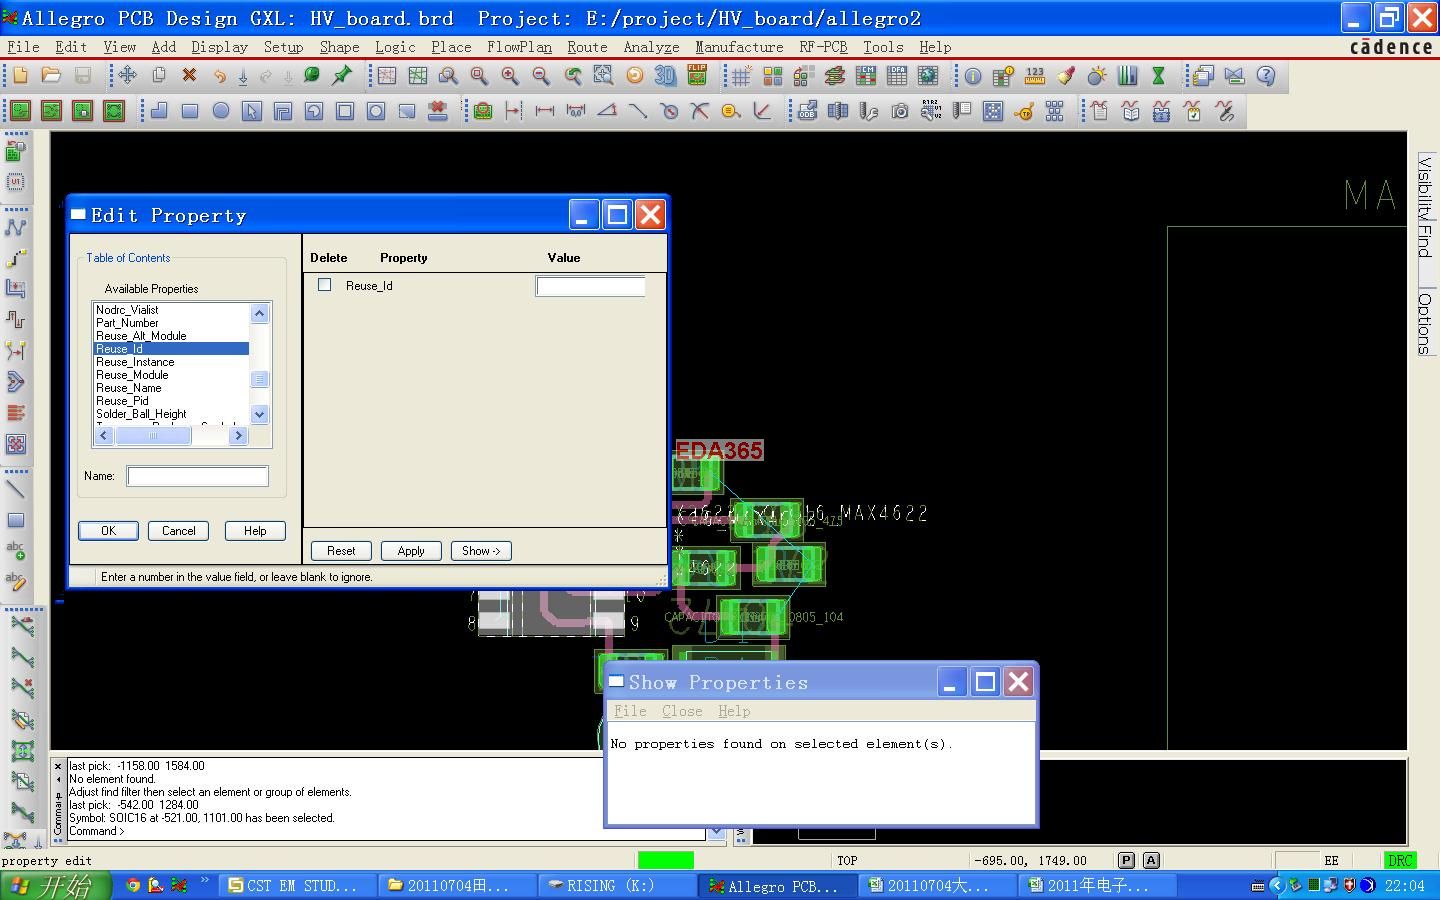This screenshot has height=900, width=1440.
Task: Open the Visibility side panel tab
Action: (1425, 188)
